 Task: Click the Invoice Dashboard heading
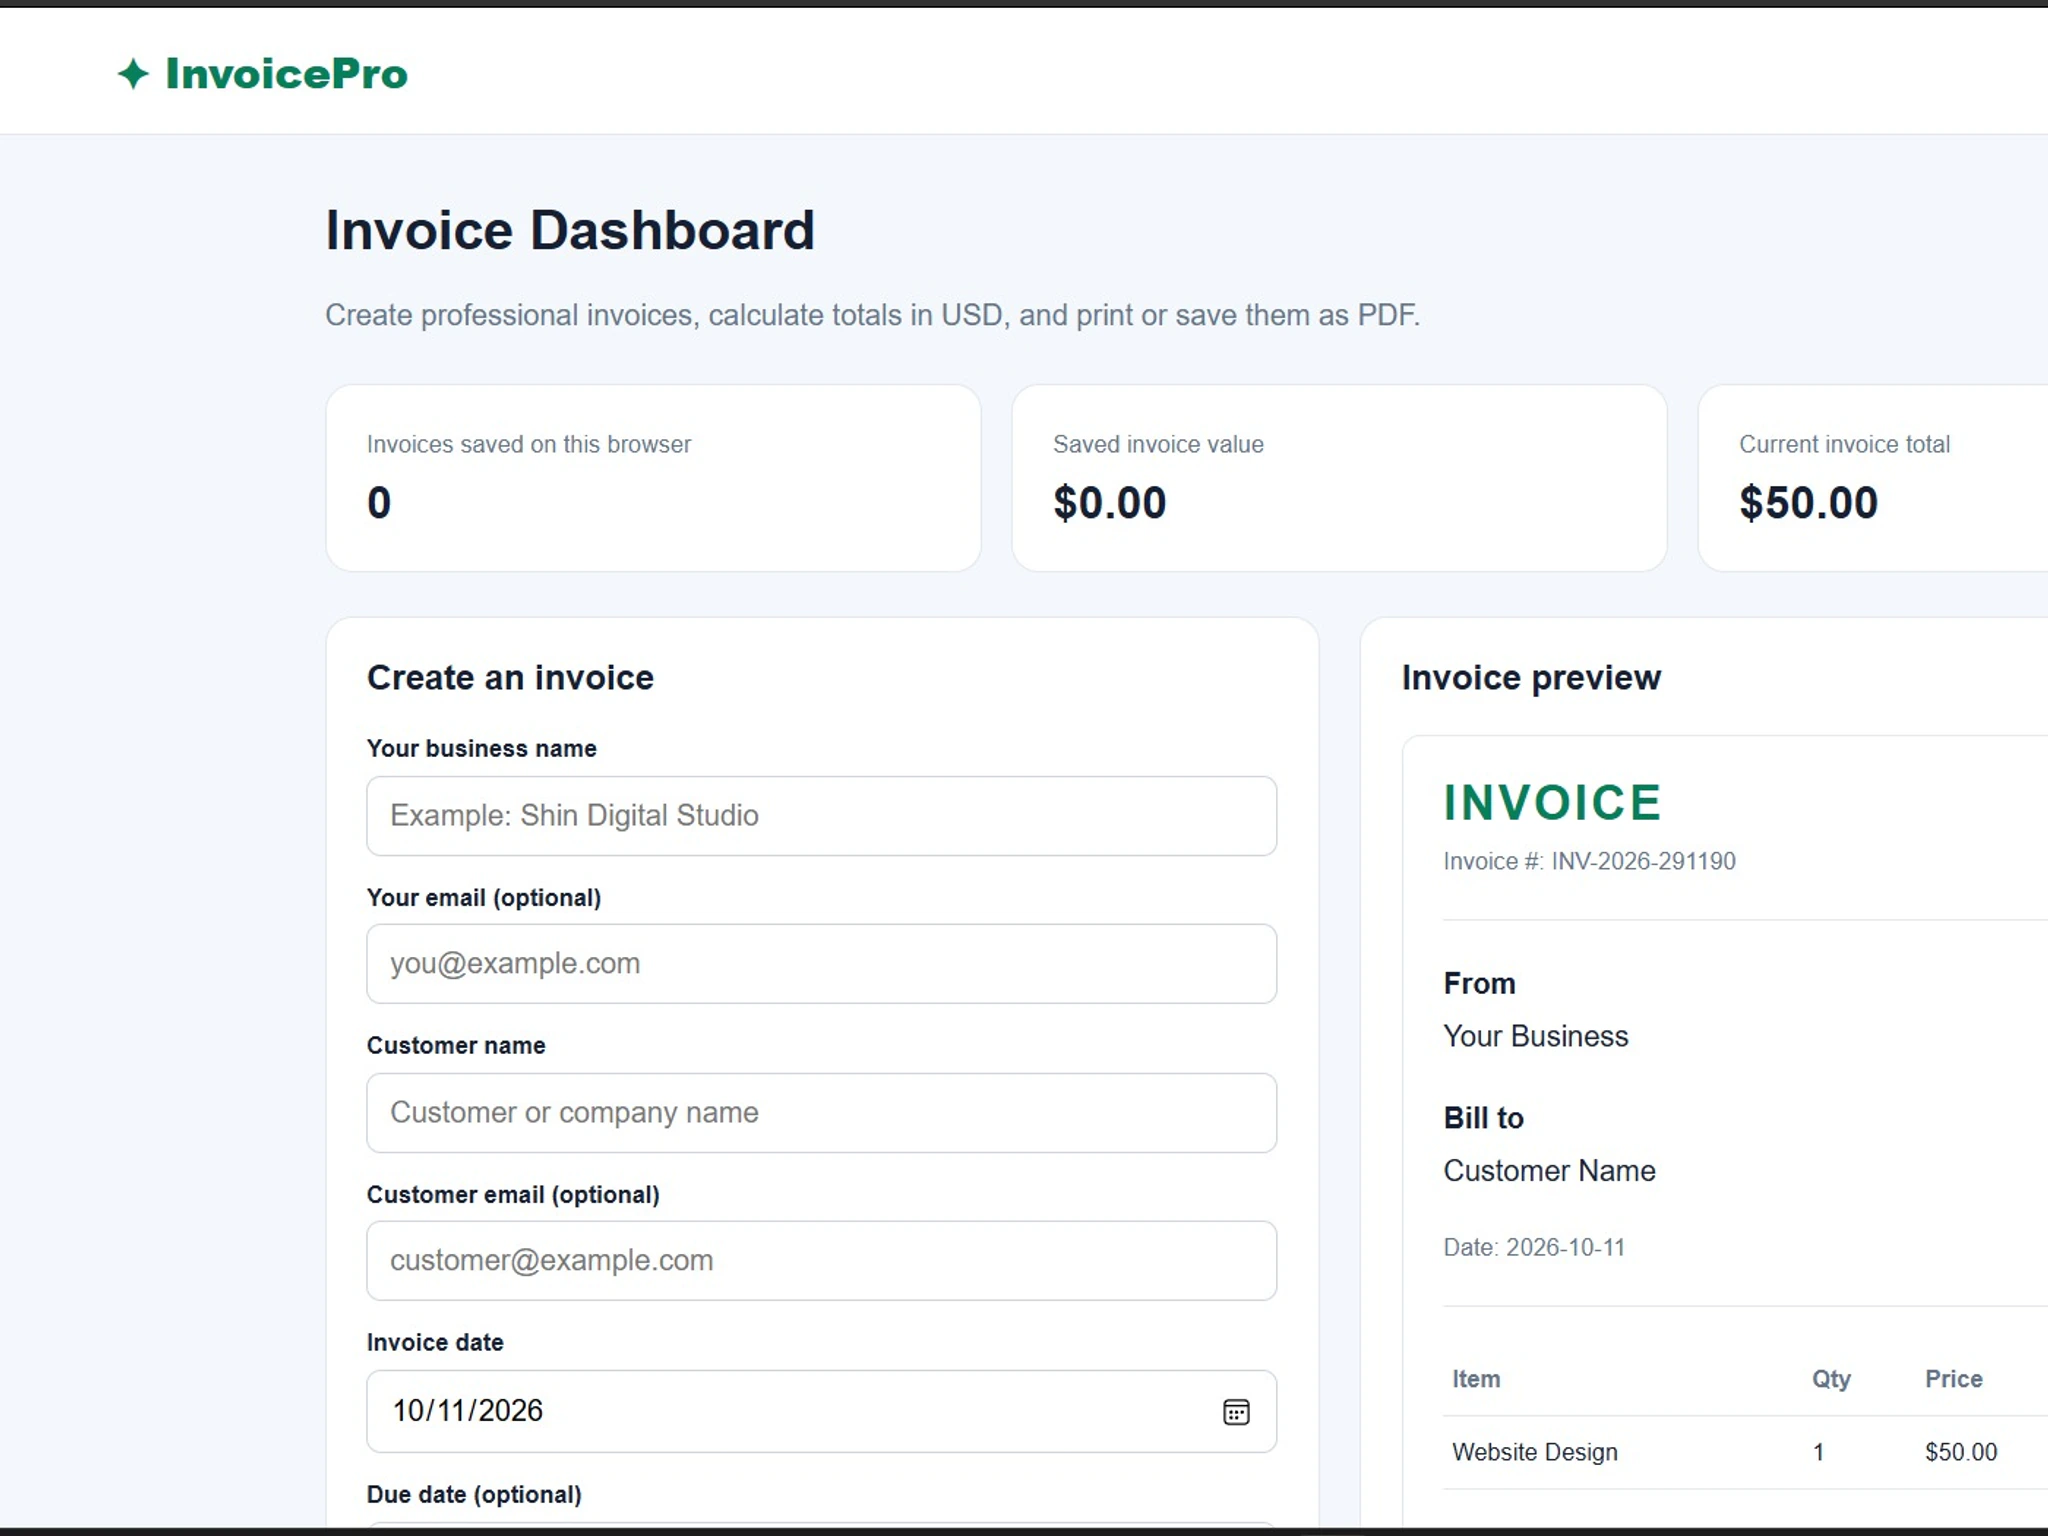[x=570, y=231]
